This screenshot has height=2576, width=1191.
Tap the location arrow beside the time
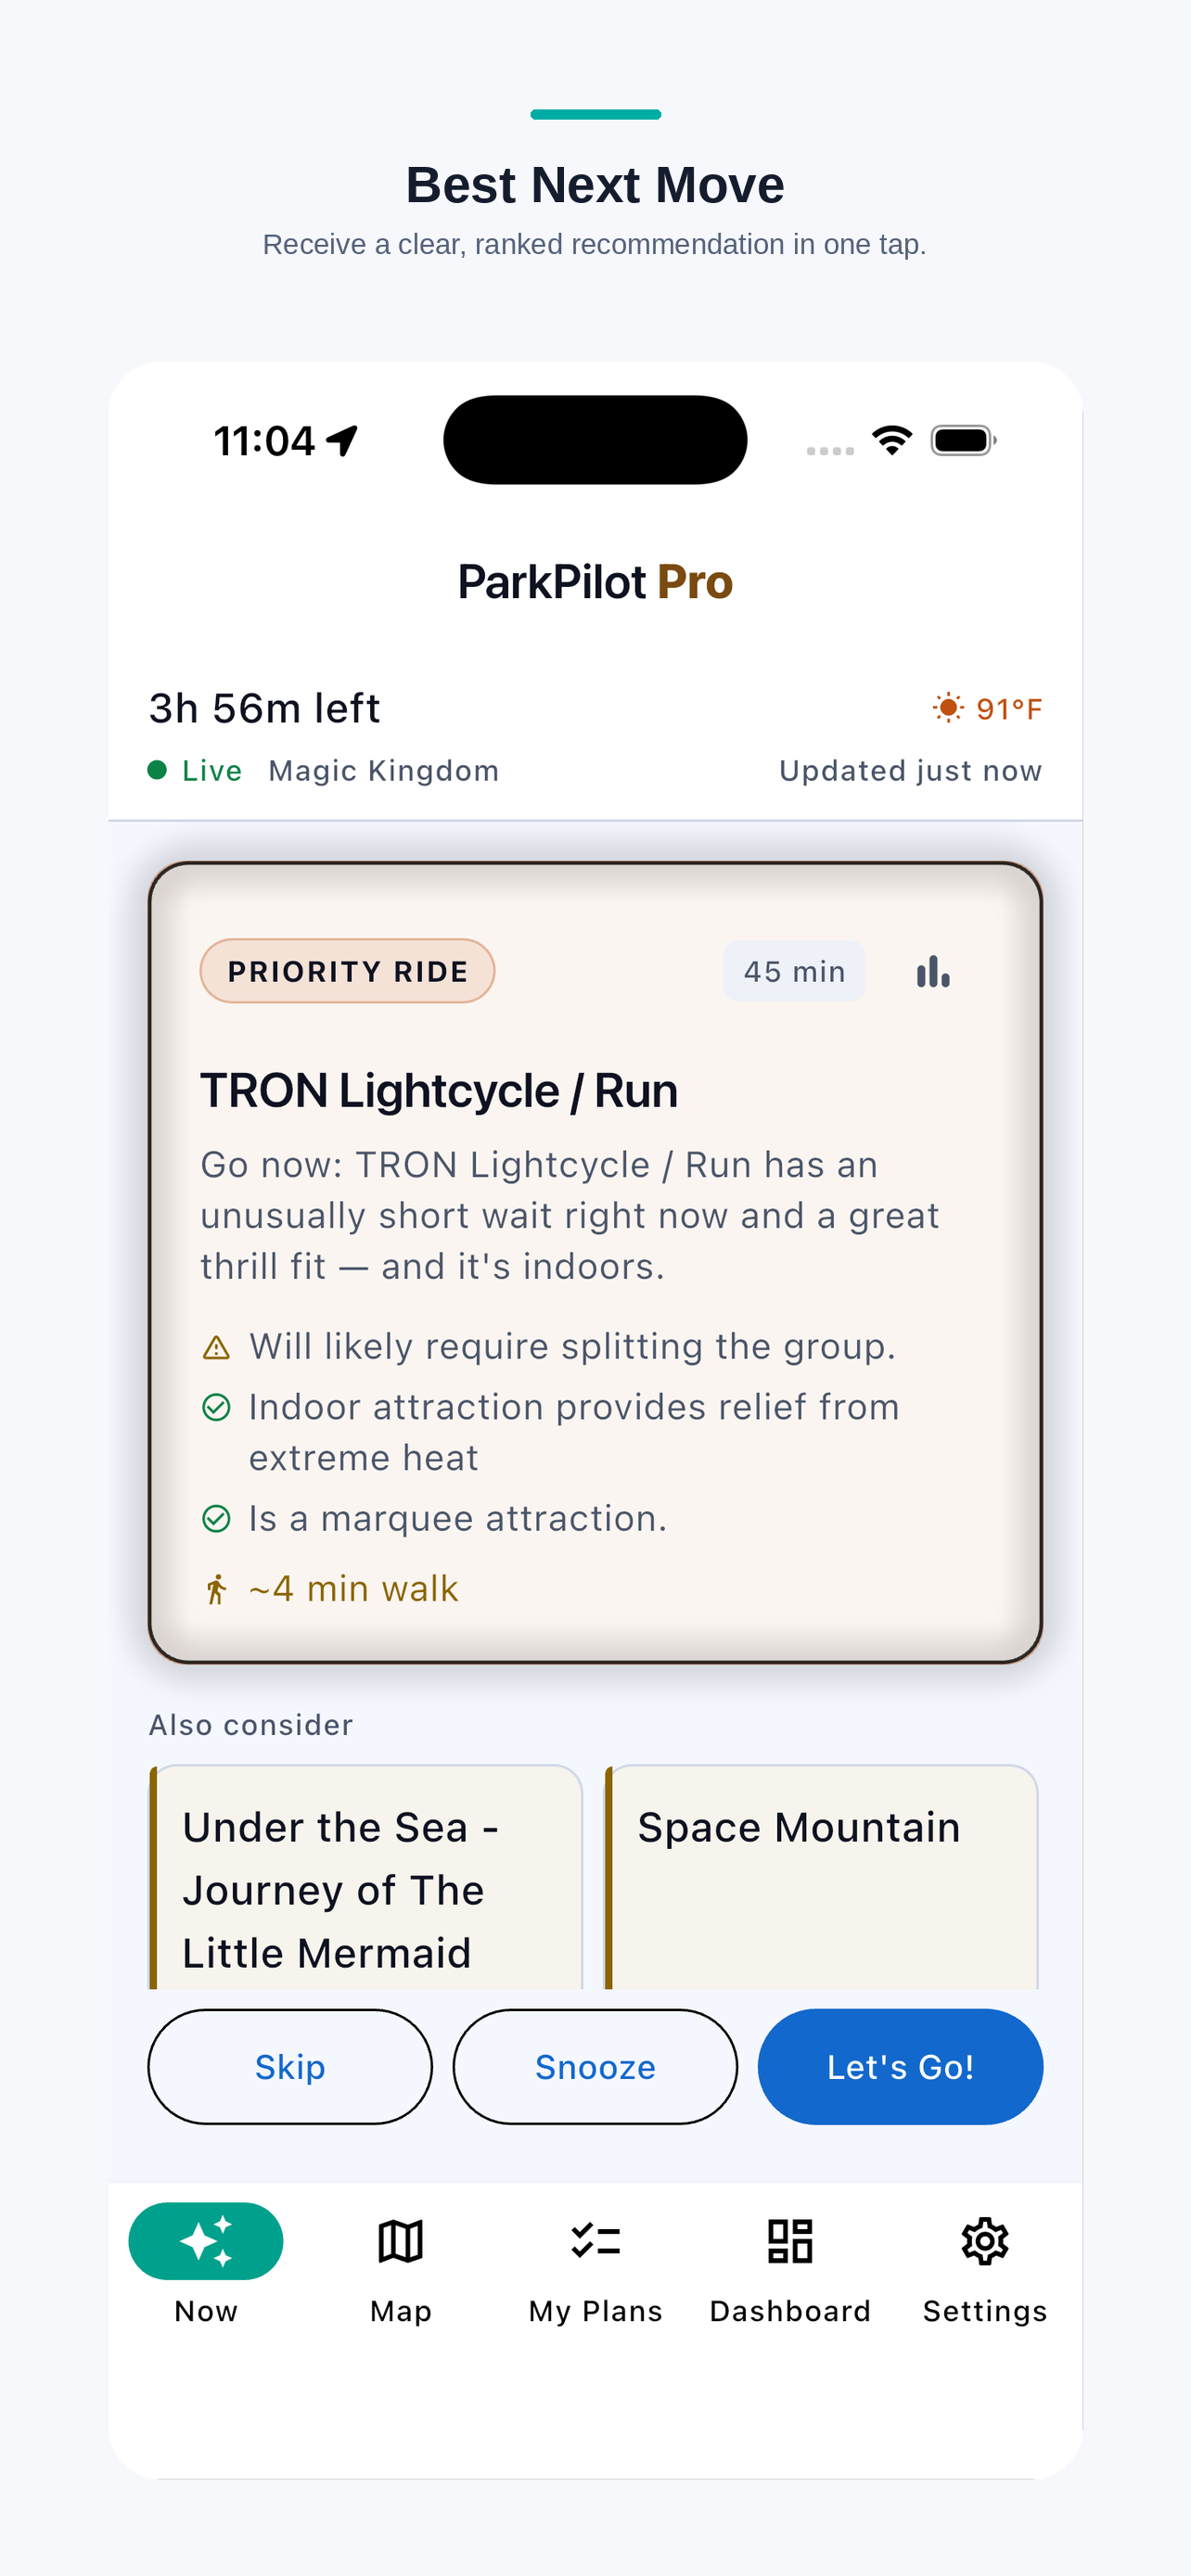[x=342, y=441]
